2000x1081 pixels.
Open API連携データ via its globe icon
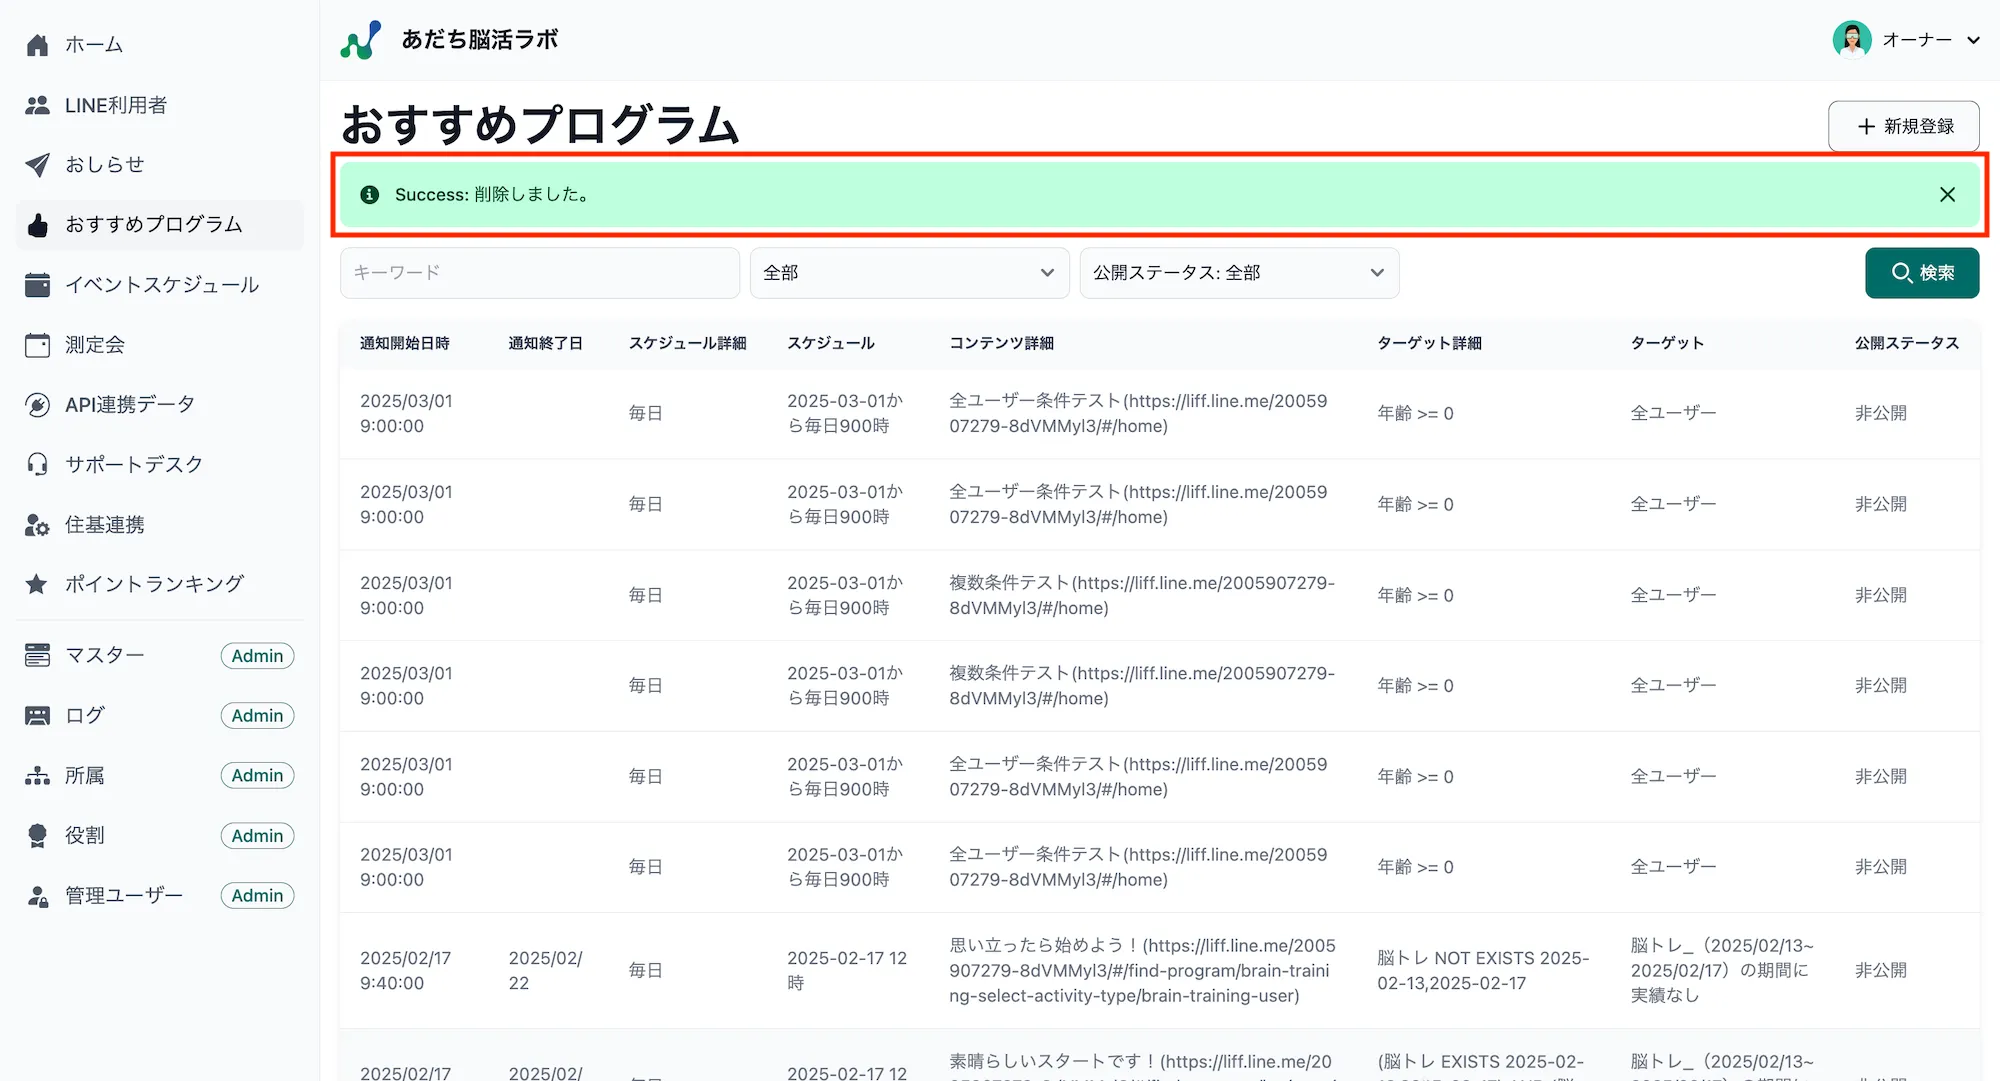coord(37,404)
